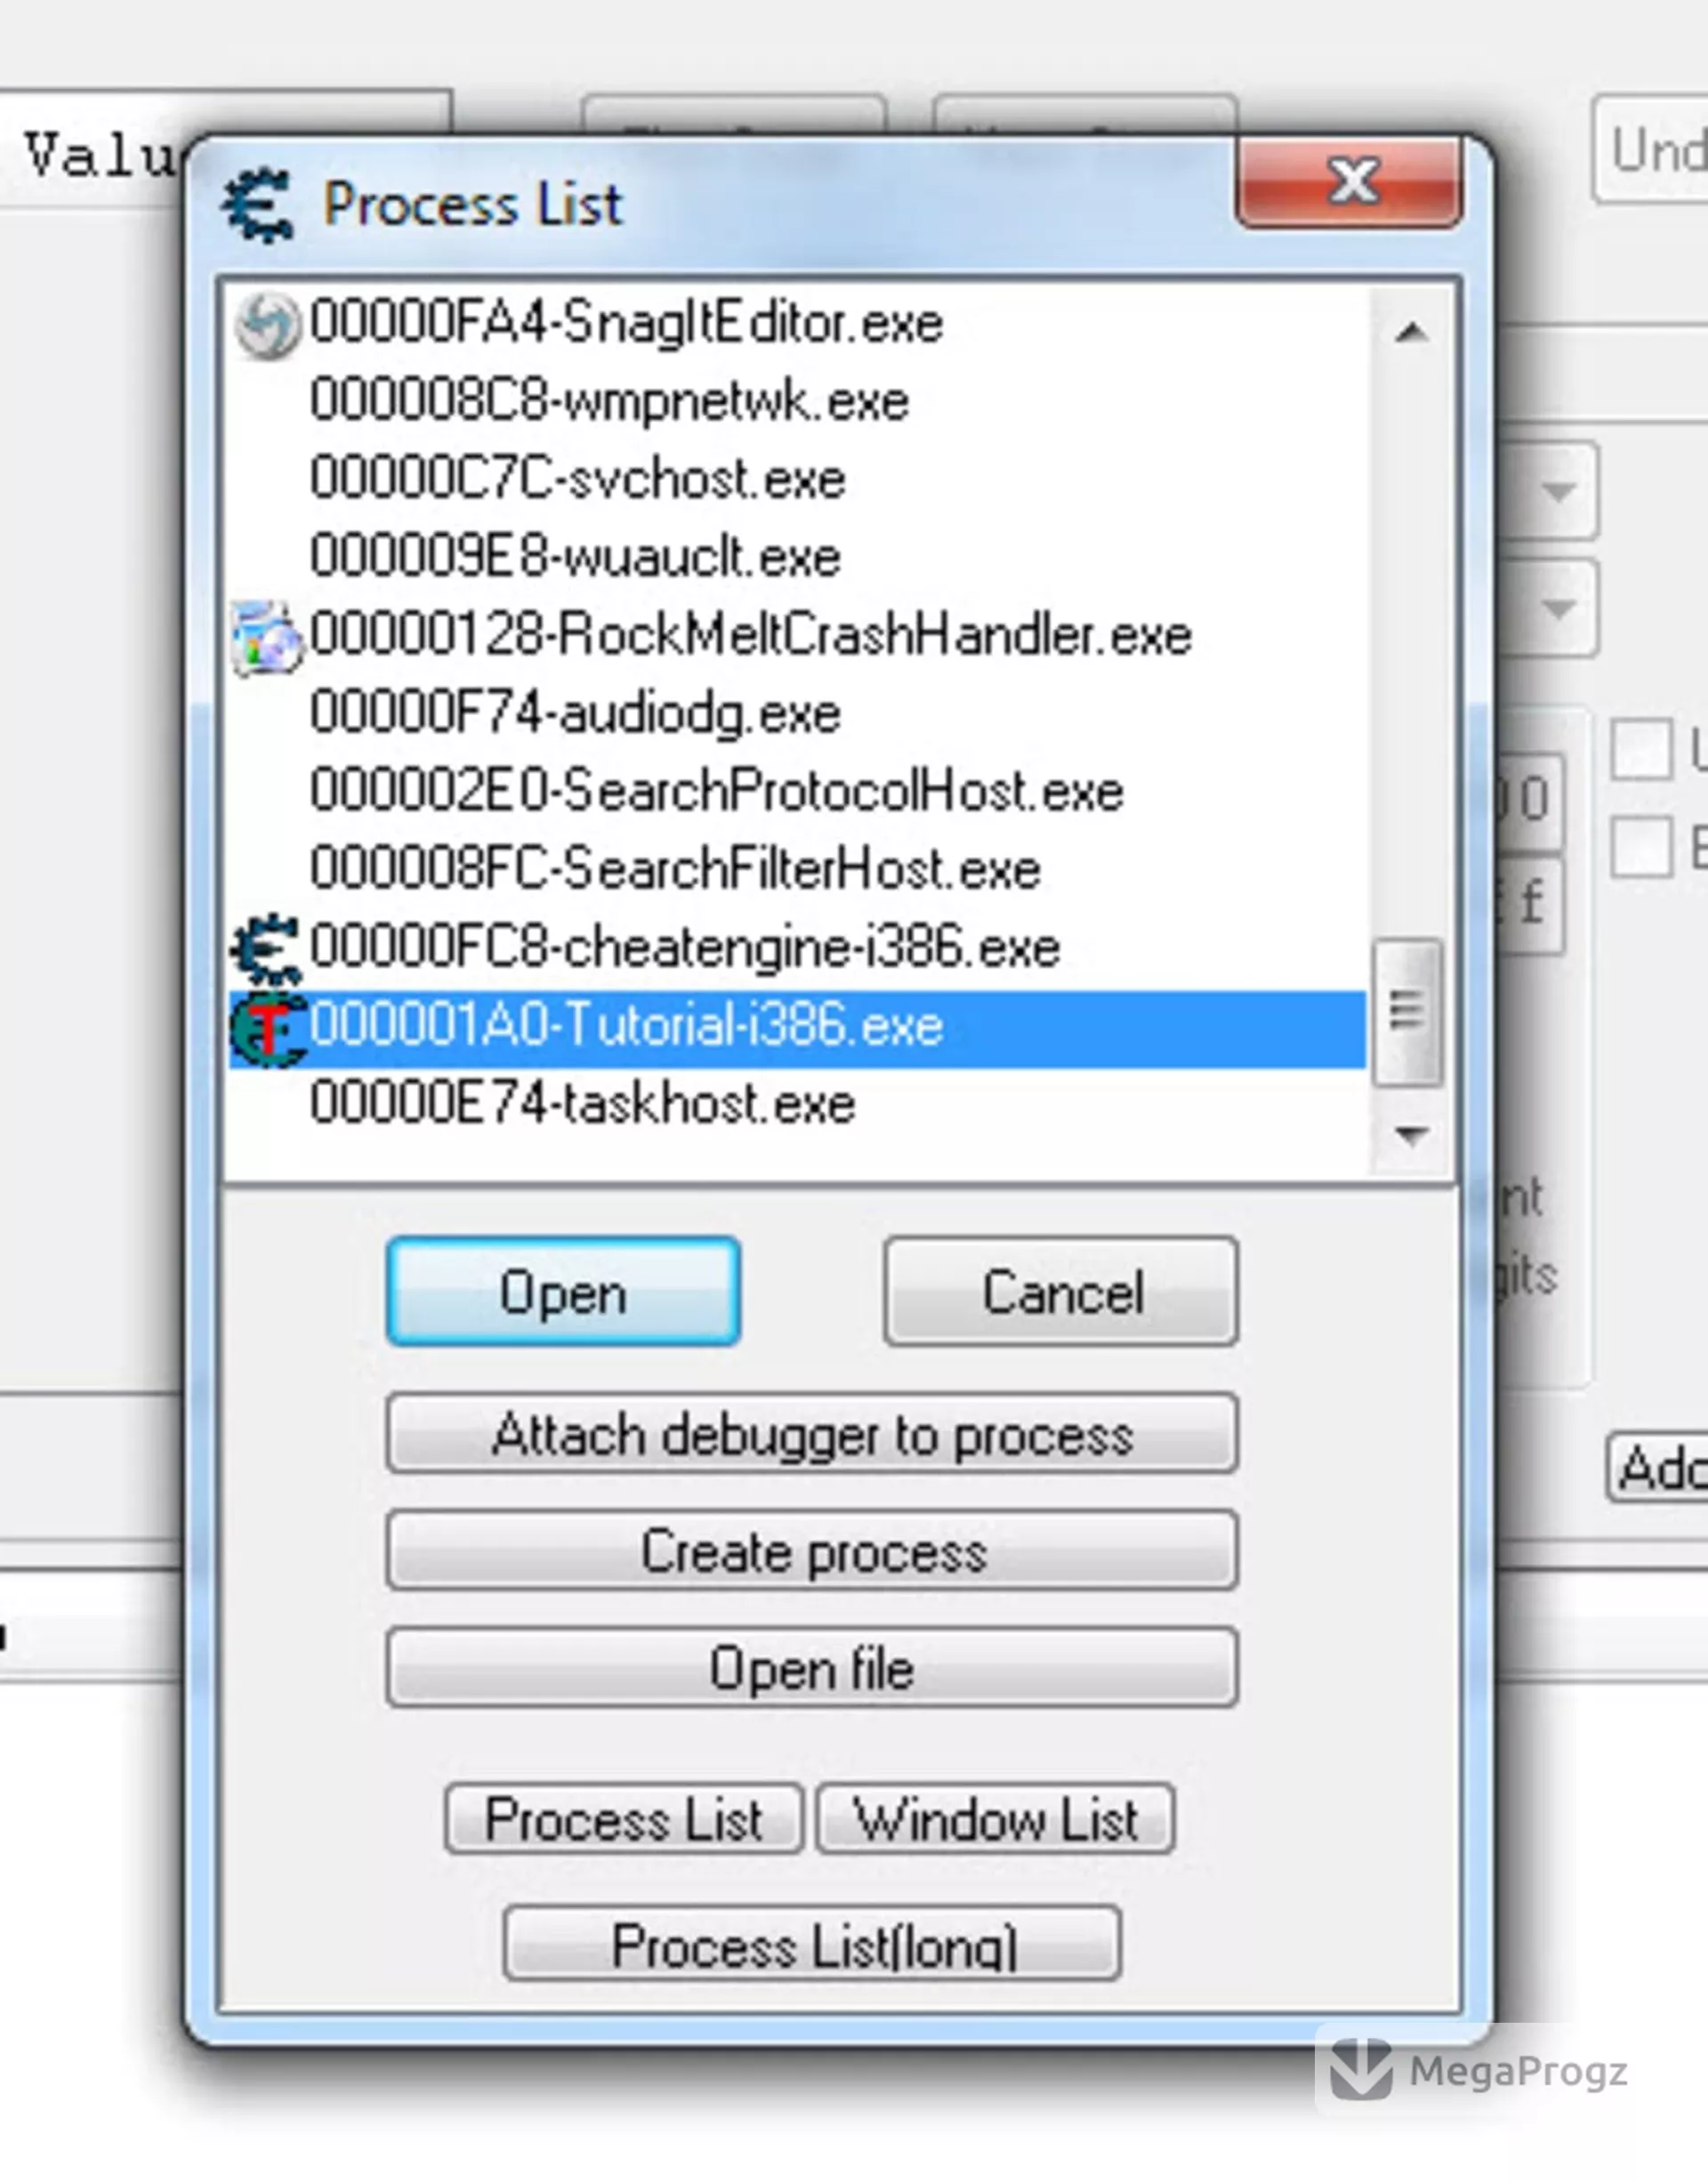Select 00000FC8-cheatengine-i386.exe process

(x=797, y=948)
